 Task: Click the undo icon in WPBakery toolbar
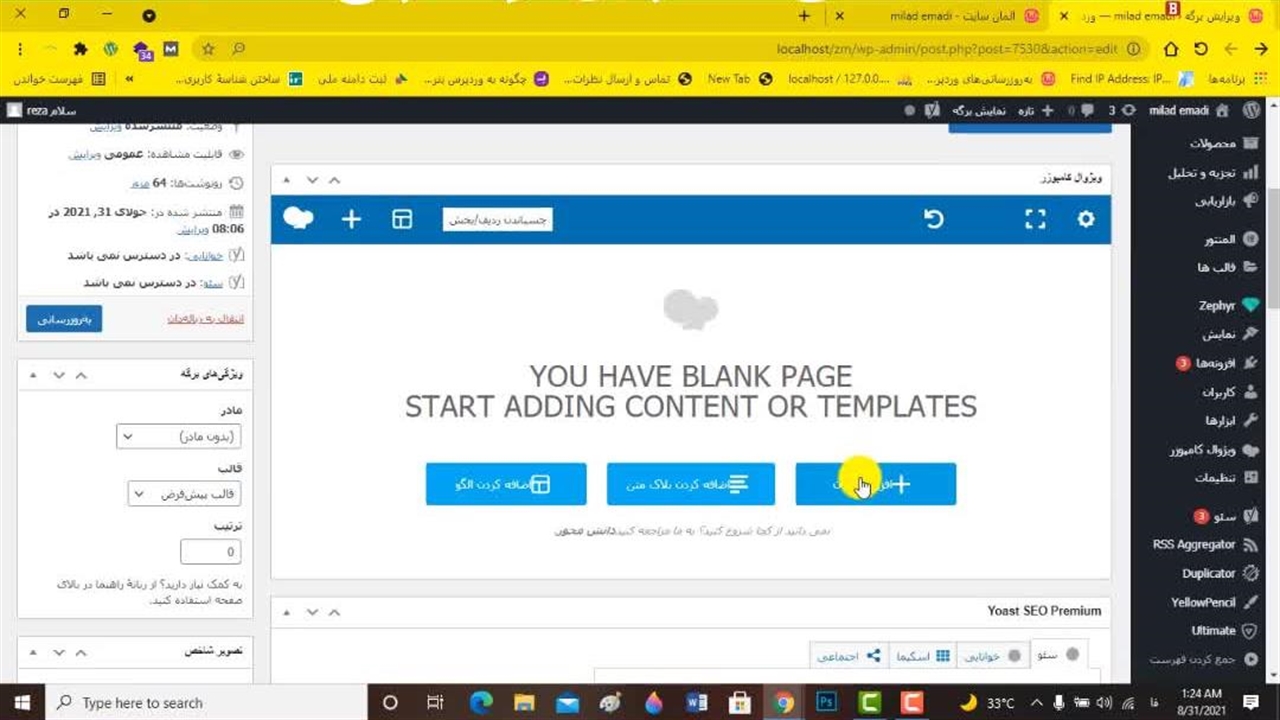pyautogui.click(x=933, y=219)
